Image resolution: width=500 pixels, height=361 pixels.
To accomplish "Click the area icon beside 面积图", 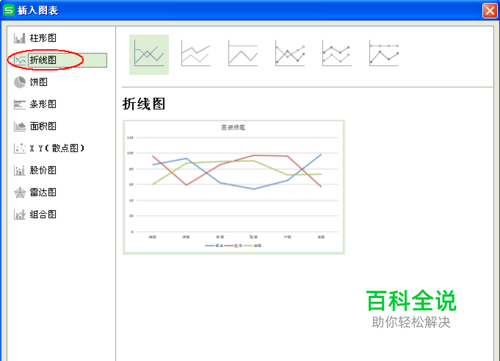I will [x=20, y=126].
